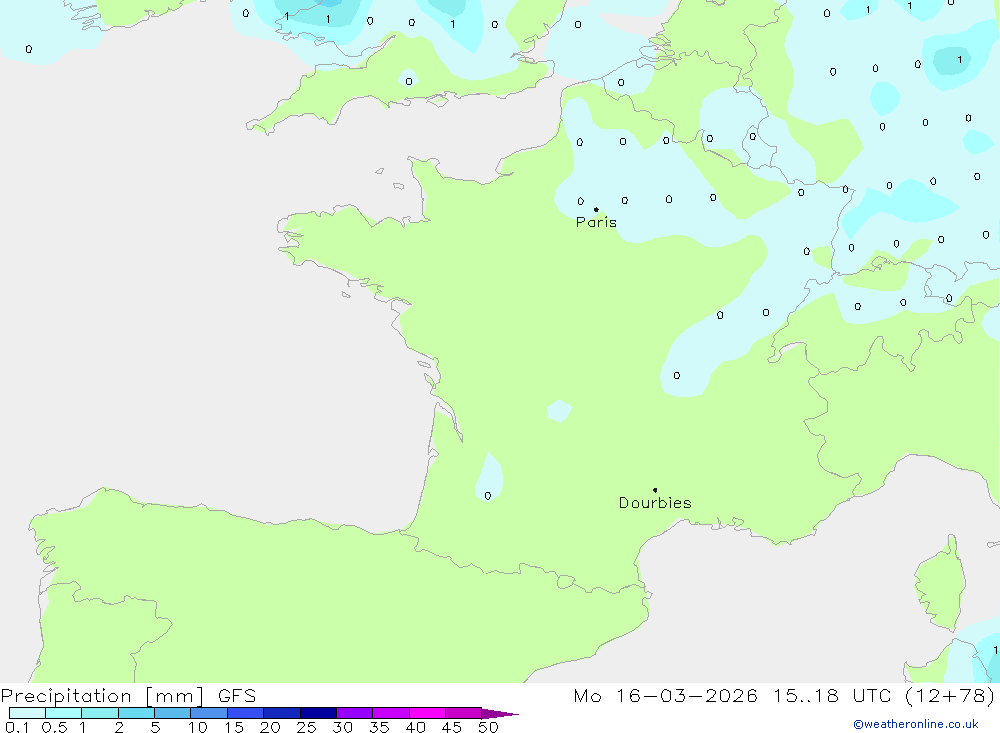Select the 20 mm dark blue legend swatch
This screenshot has height=733, width=1000.
coord(282,713)
